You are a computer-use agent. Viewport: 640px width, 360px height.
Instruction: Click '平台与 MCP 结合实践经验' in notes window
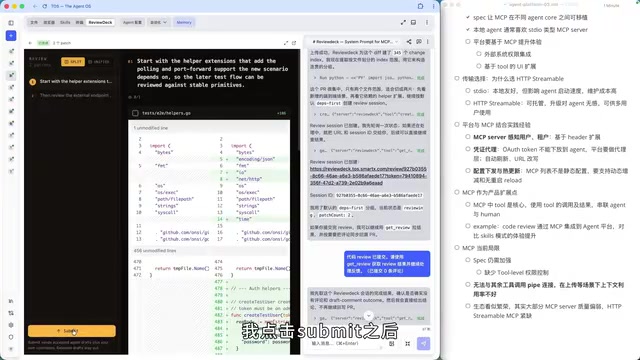pos(496,125)
